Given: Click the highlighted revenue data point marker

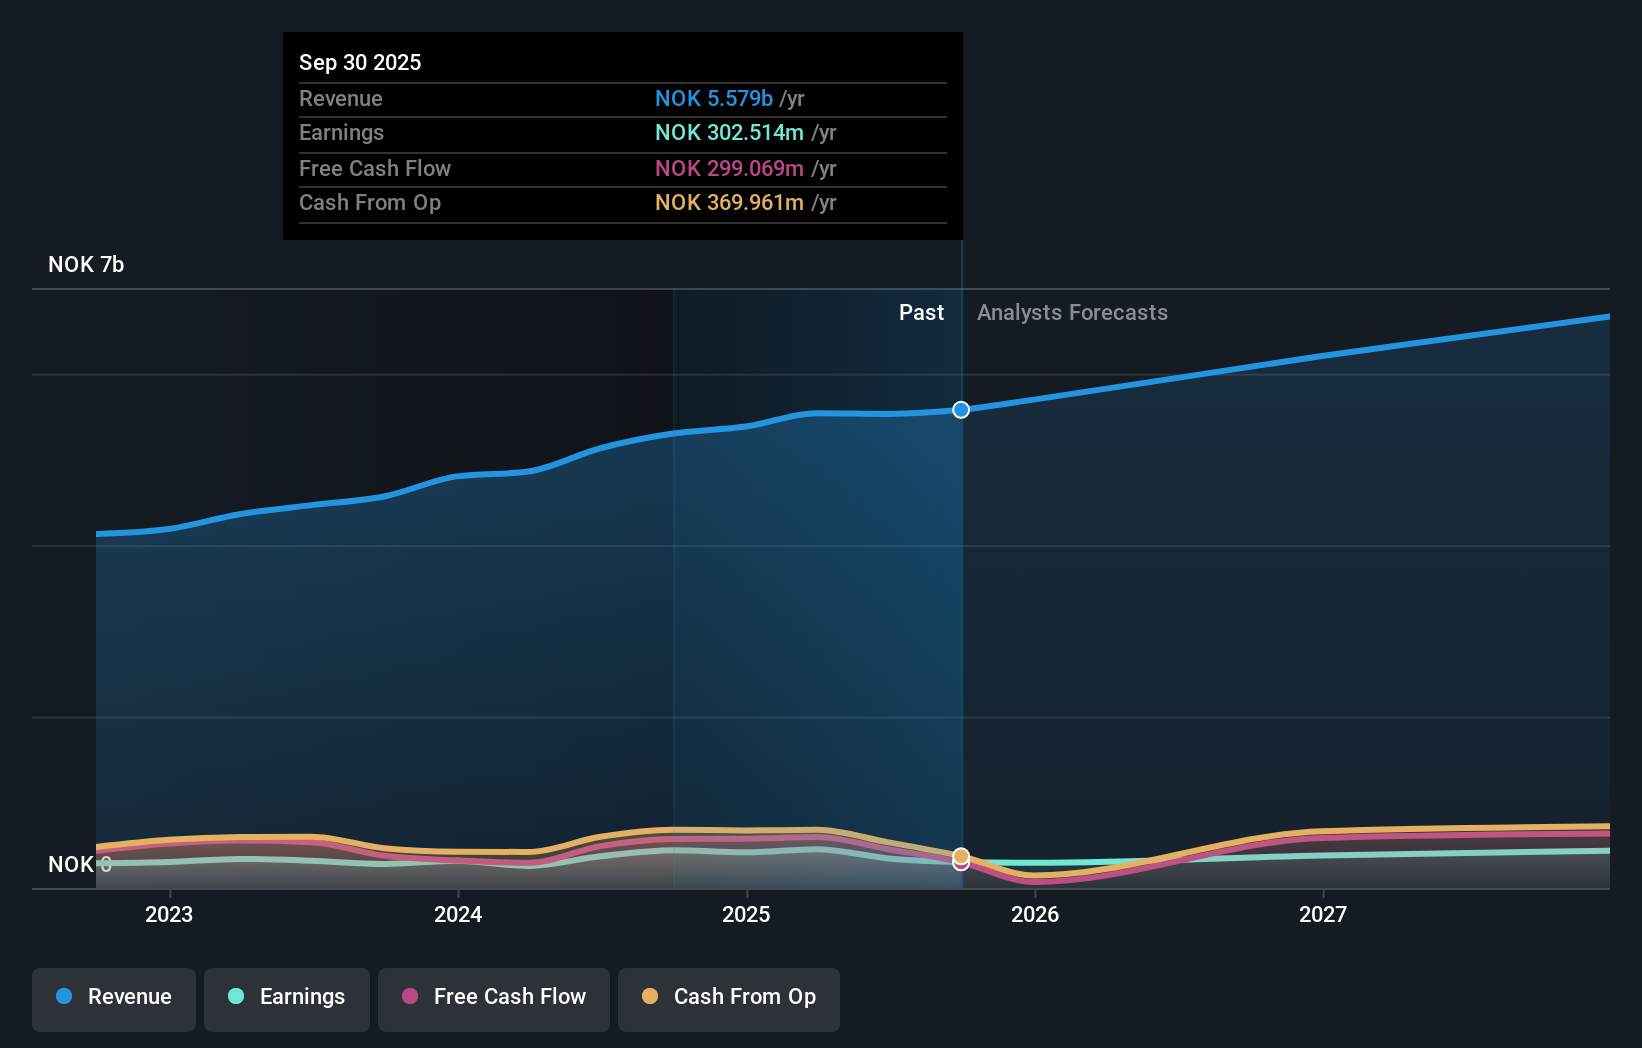Looking at the screenshot, I should (960, 409).
